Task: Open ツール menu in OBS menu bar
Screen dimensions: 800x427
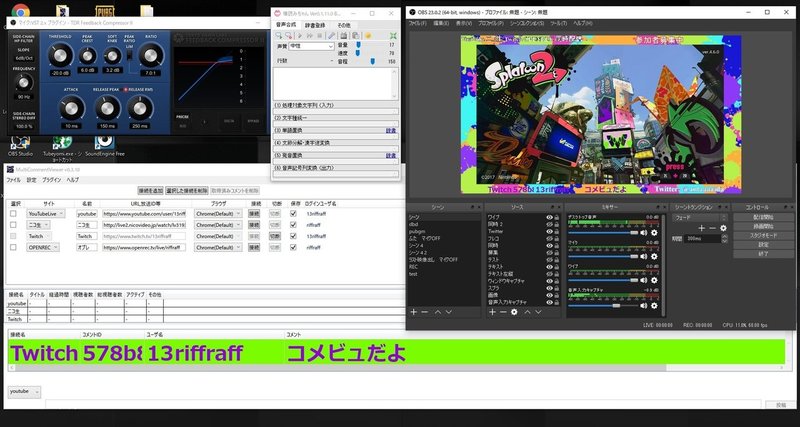Action: [x=558, y=23]
